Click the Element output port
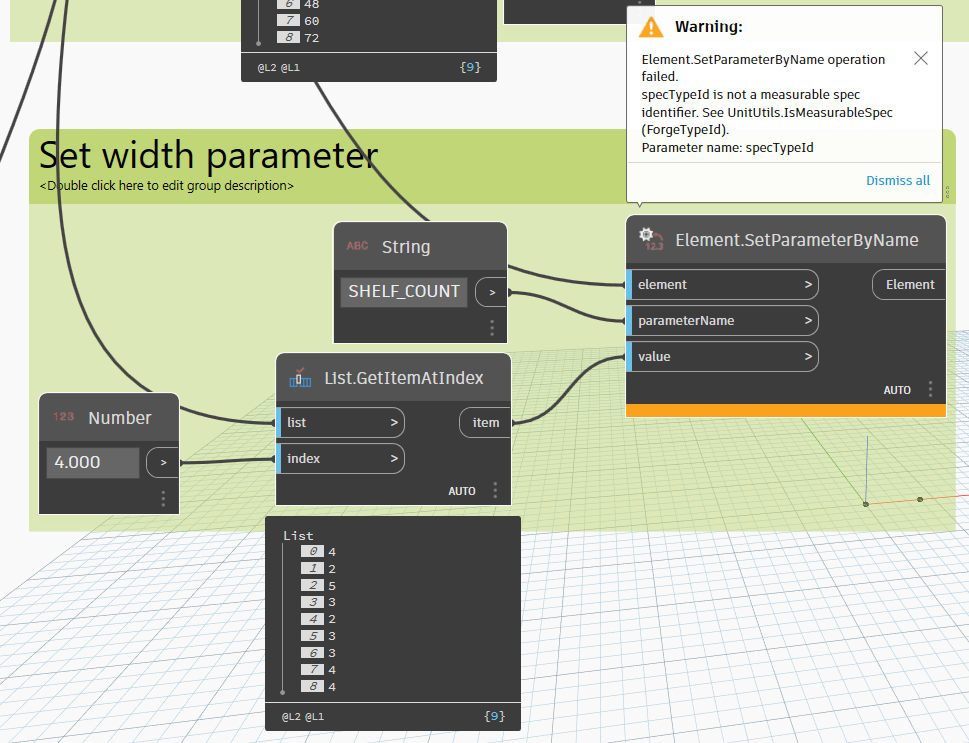969x743 pixels. pyautogui.click(x=909, y=284)
